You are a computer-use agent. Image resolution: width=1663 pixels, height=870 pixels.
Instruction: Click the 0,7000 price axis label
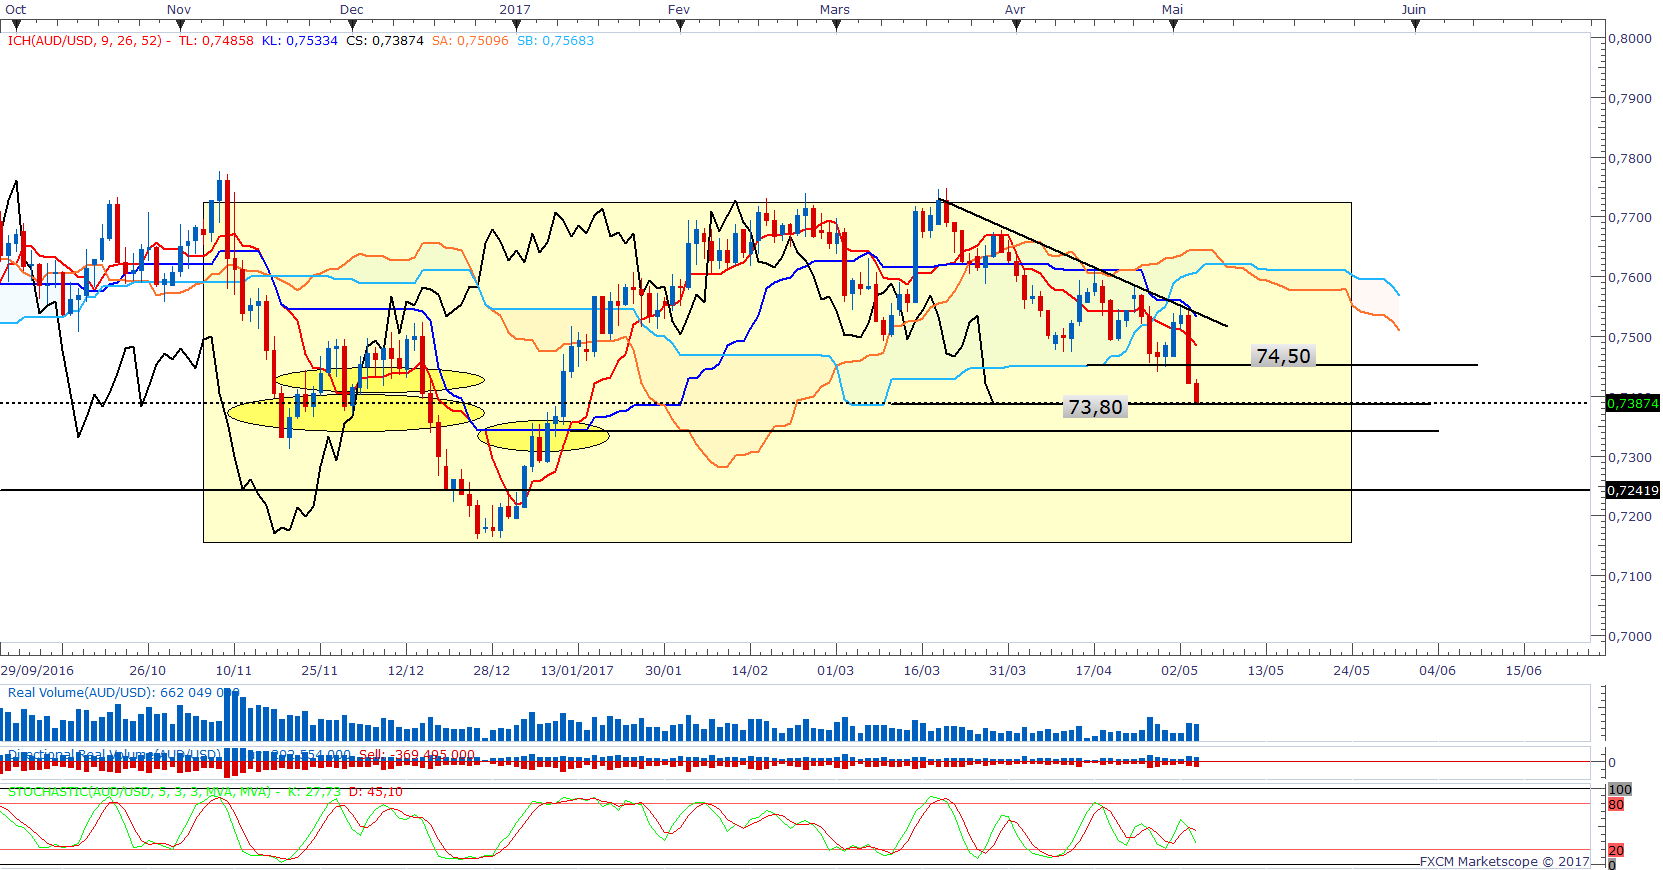tap(1630, 637)
